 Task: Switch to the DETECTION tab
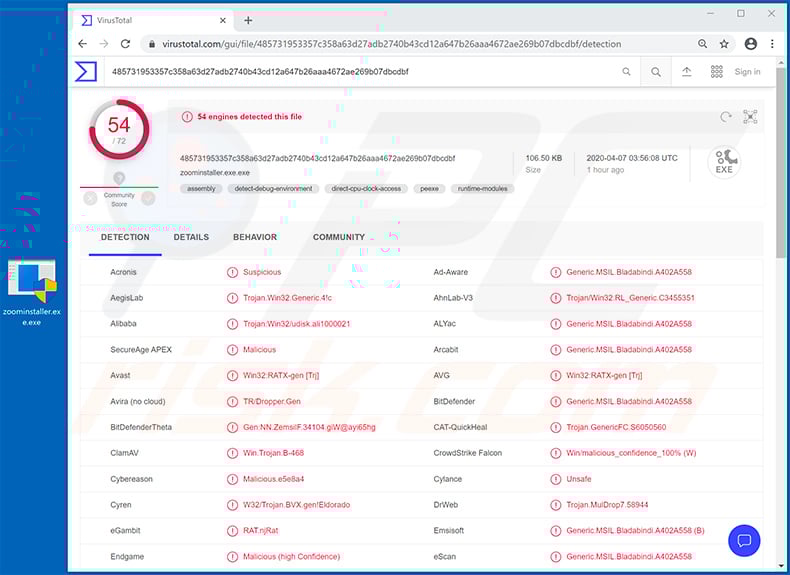coord(125,237)
